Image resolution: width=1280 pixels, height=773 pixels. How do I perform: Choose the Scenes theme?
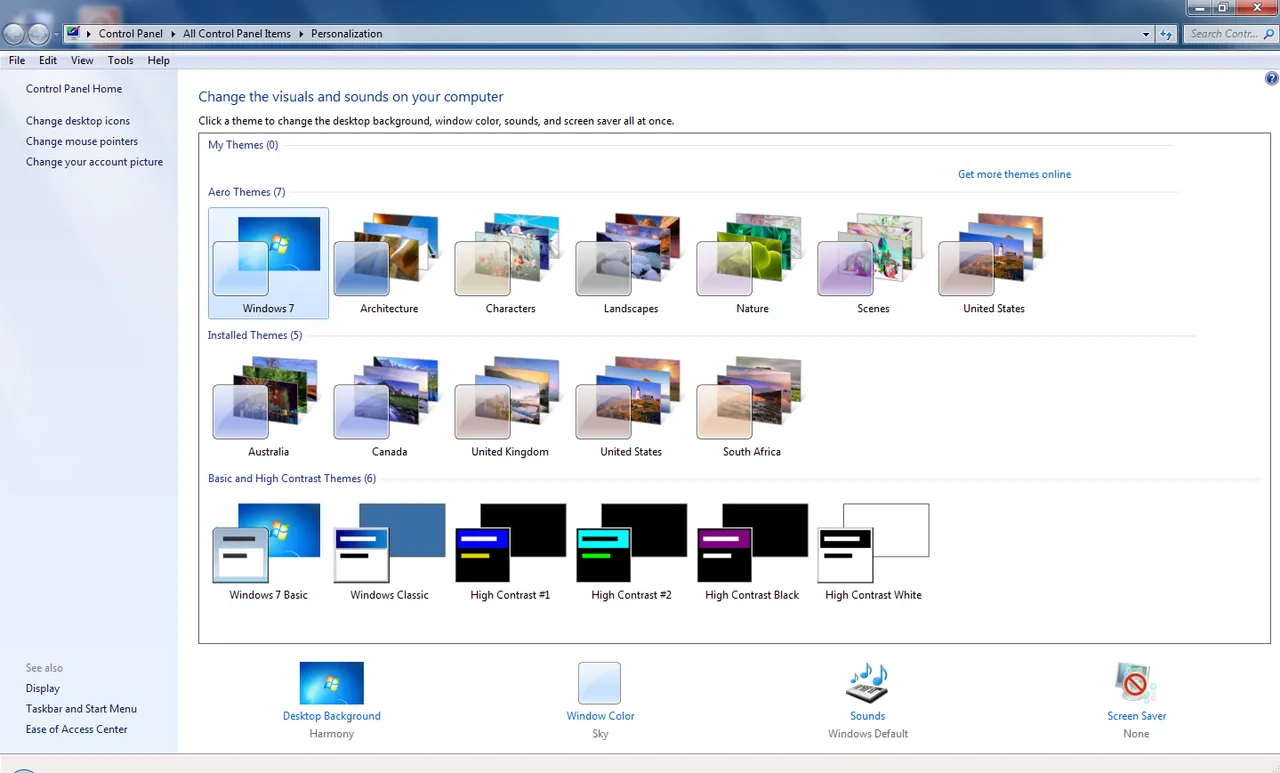coord(873,263)
